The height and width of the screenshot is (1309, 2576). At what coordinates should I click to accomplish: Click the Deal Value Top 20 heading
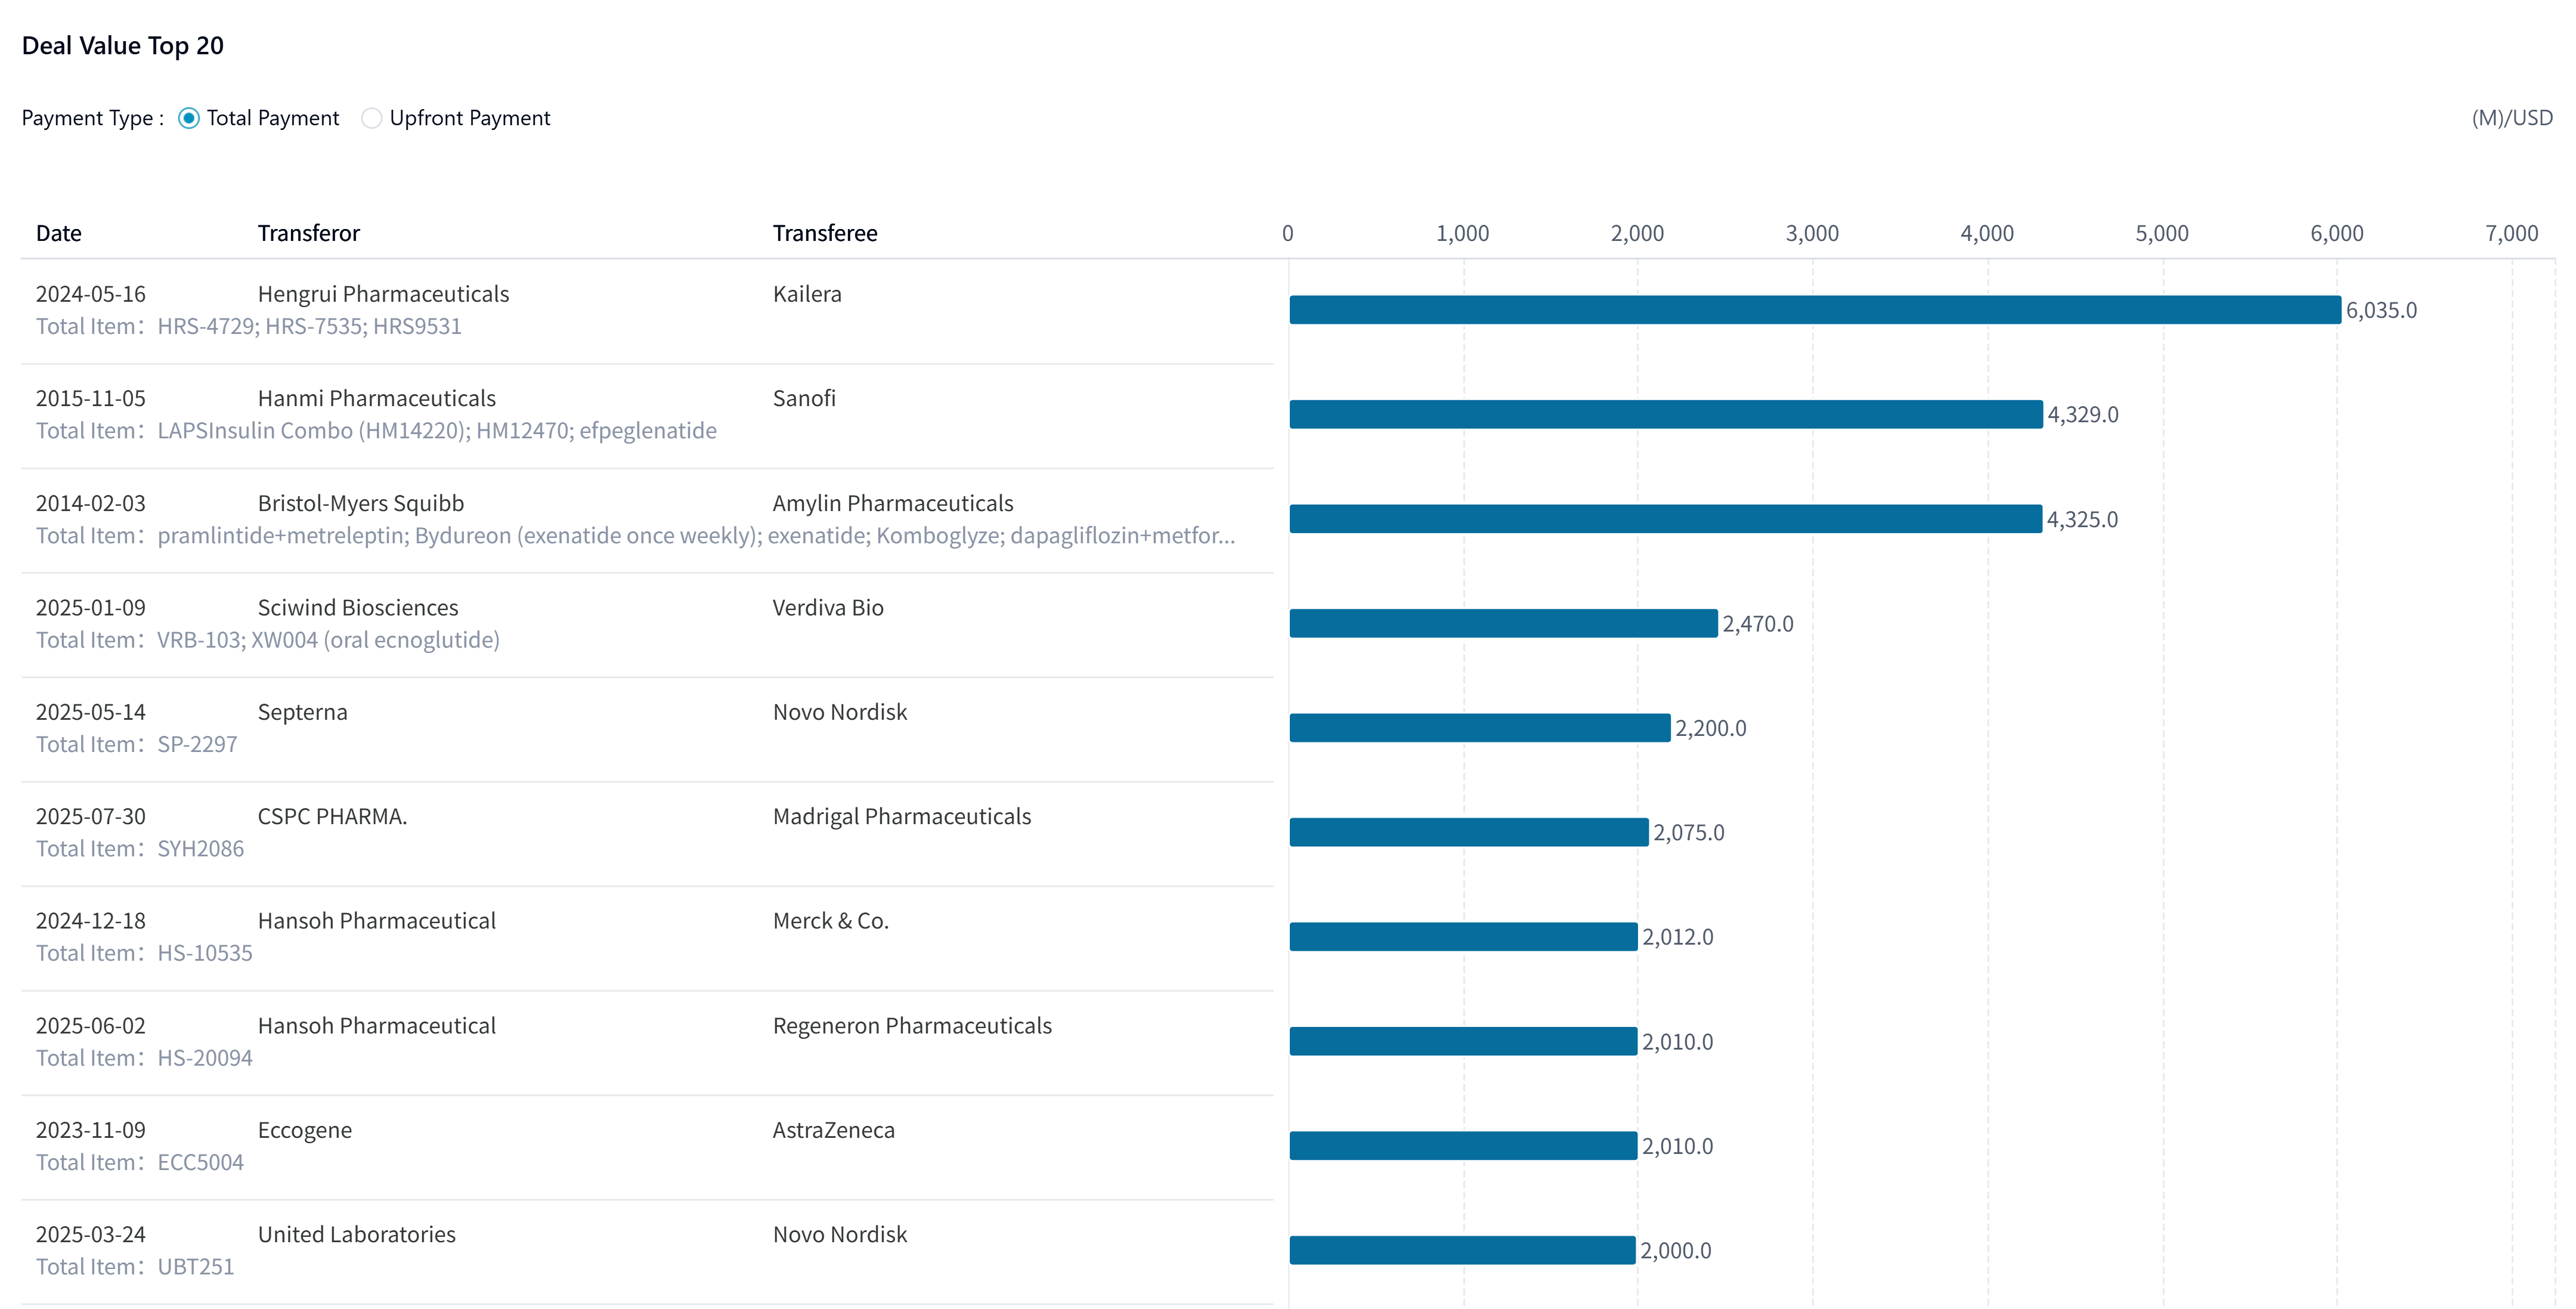(123, 46)
